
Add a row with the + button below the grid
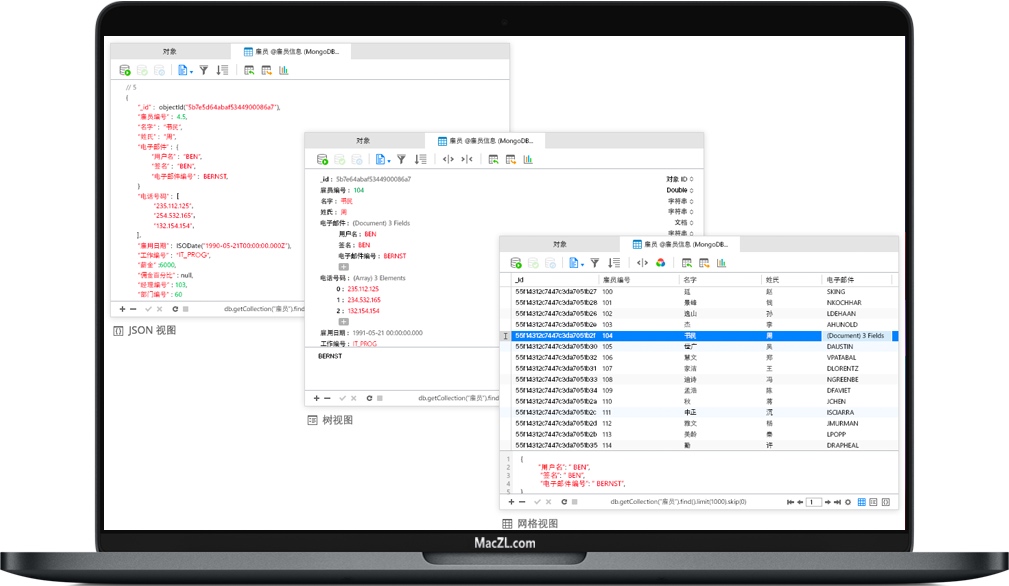[x=511, y=503]
